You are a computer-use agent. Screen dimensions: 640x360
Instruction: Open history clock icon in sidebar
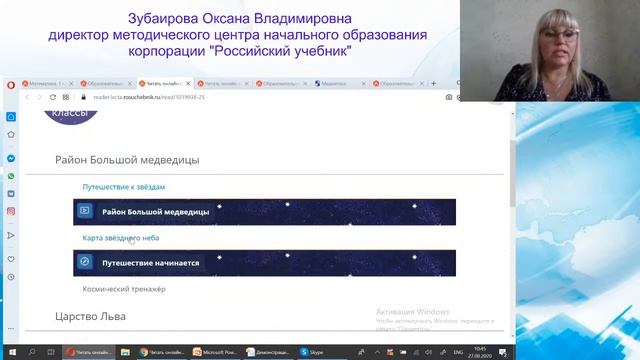pyautogui.click(x=11, y=277)
